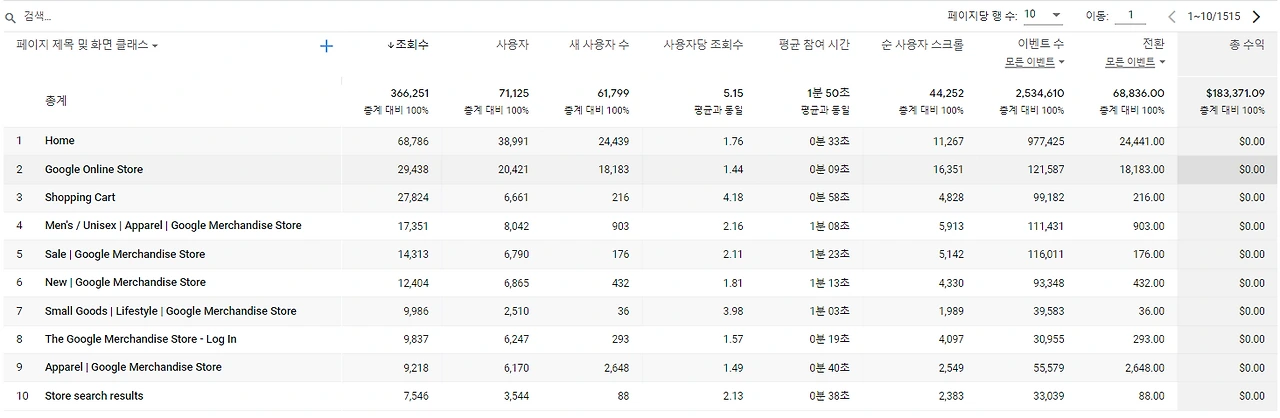Click Men's / Unisex row scrolls 5,913

[x=950, y=226]
